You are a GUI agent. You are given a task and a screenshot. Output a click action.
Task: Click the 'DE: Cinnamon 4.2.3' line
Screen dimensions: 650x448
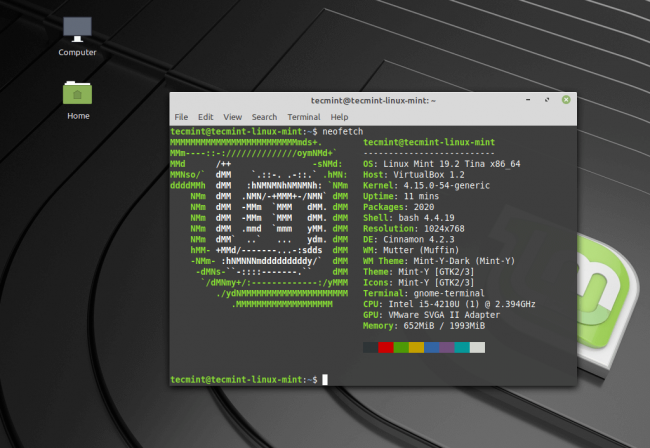[409, 239]
